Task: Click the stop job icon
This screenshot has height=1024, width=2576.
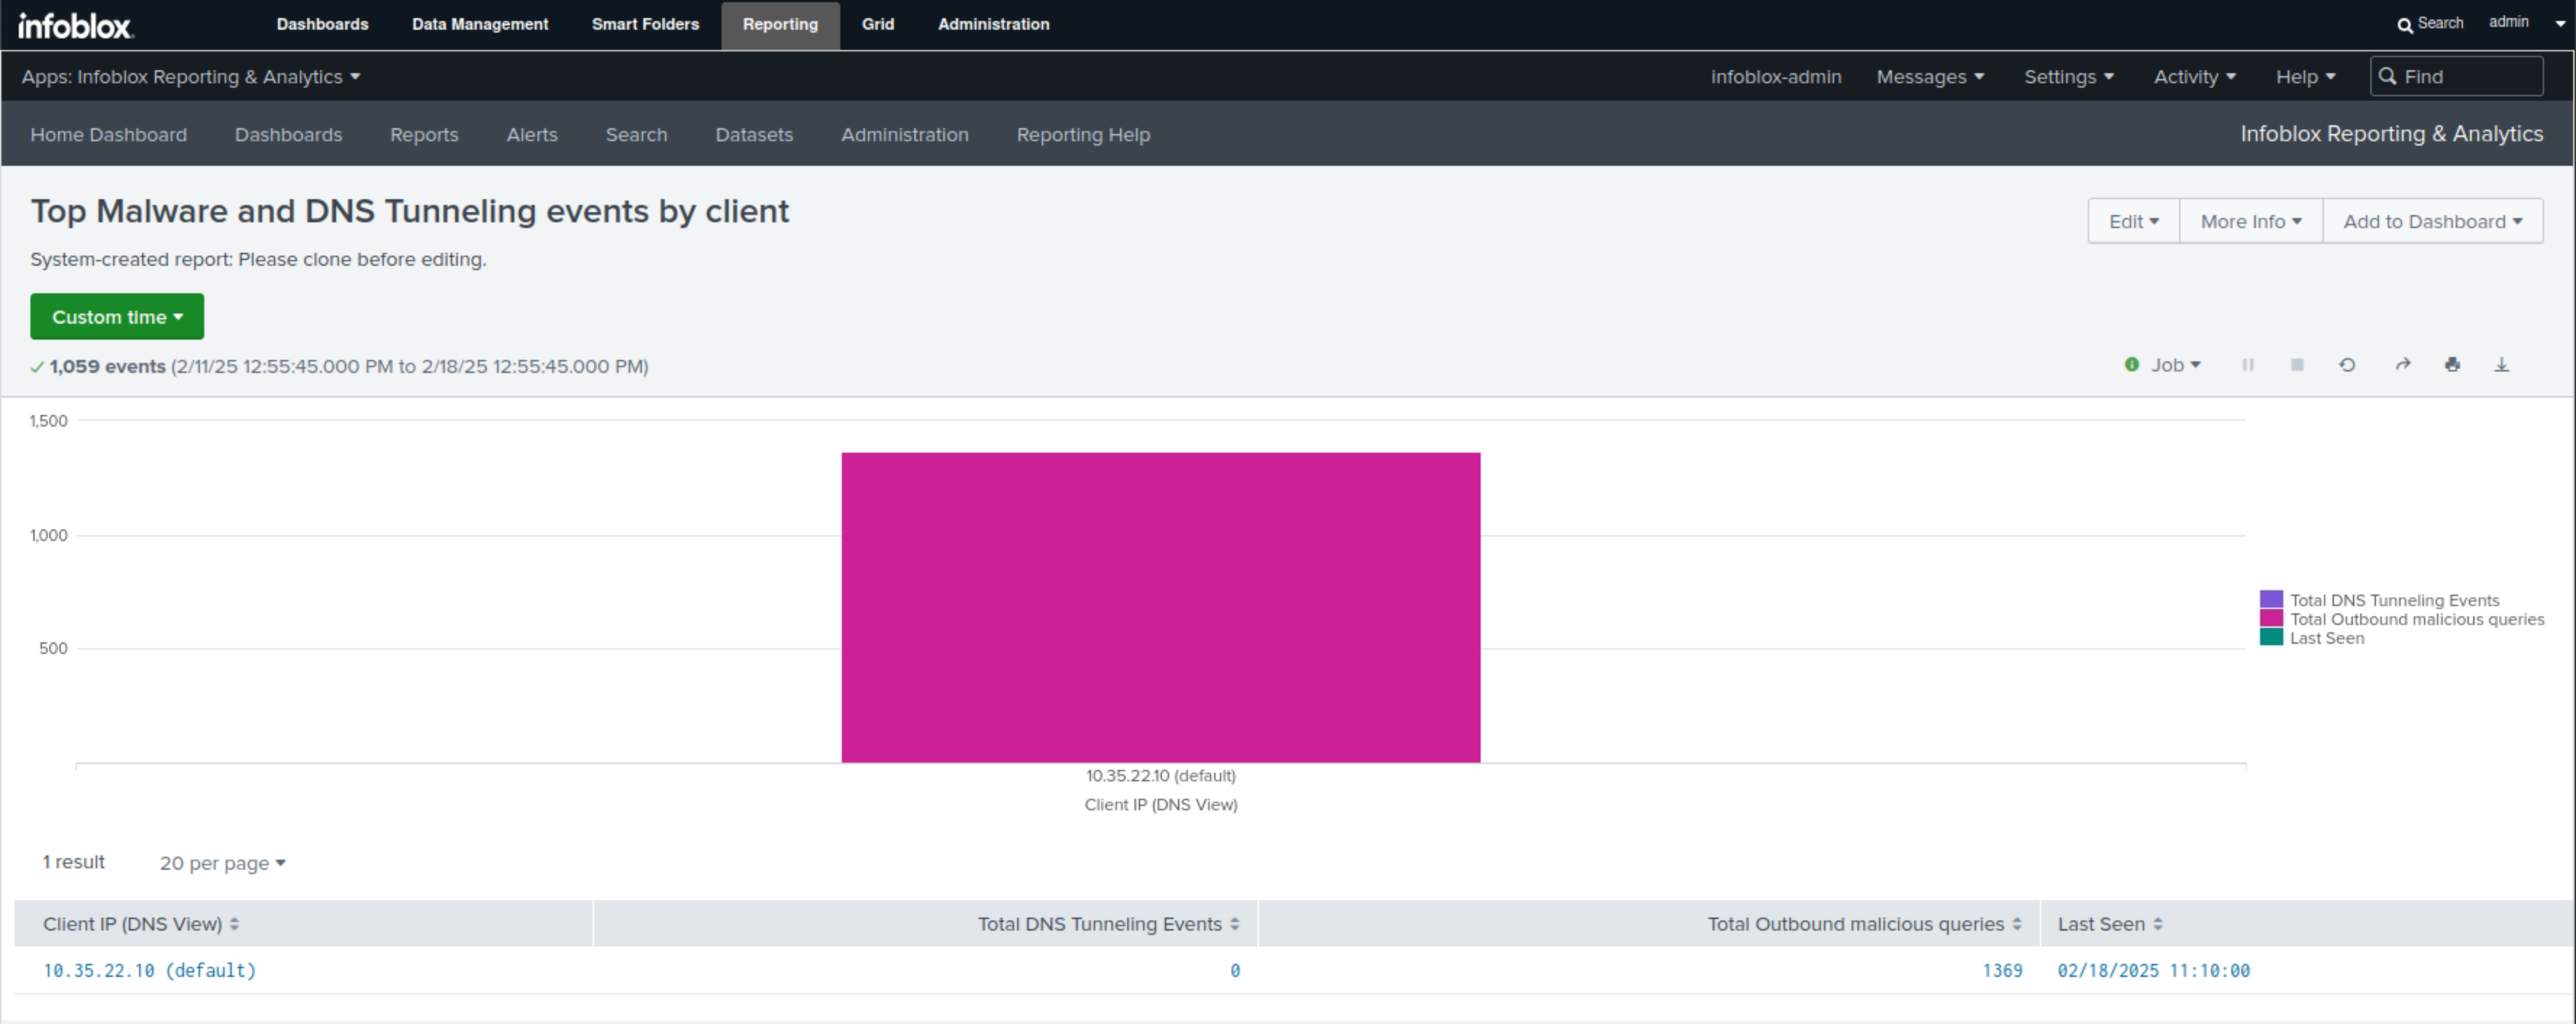Action: (2297, 365)
